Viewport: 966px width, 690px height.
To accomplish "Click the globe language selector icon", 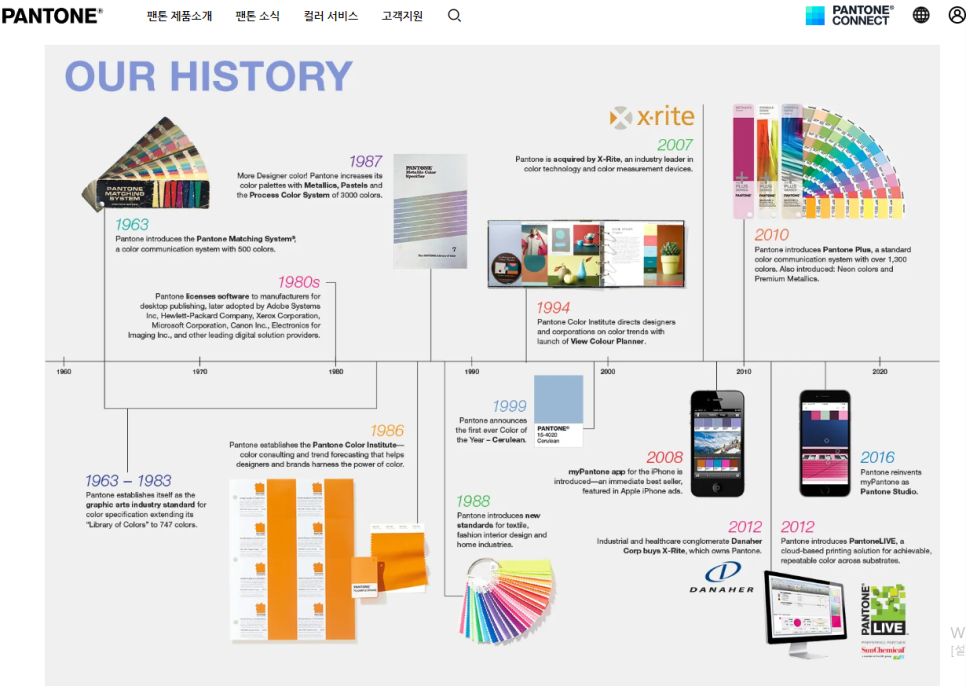I will point(921,15).
